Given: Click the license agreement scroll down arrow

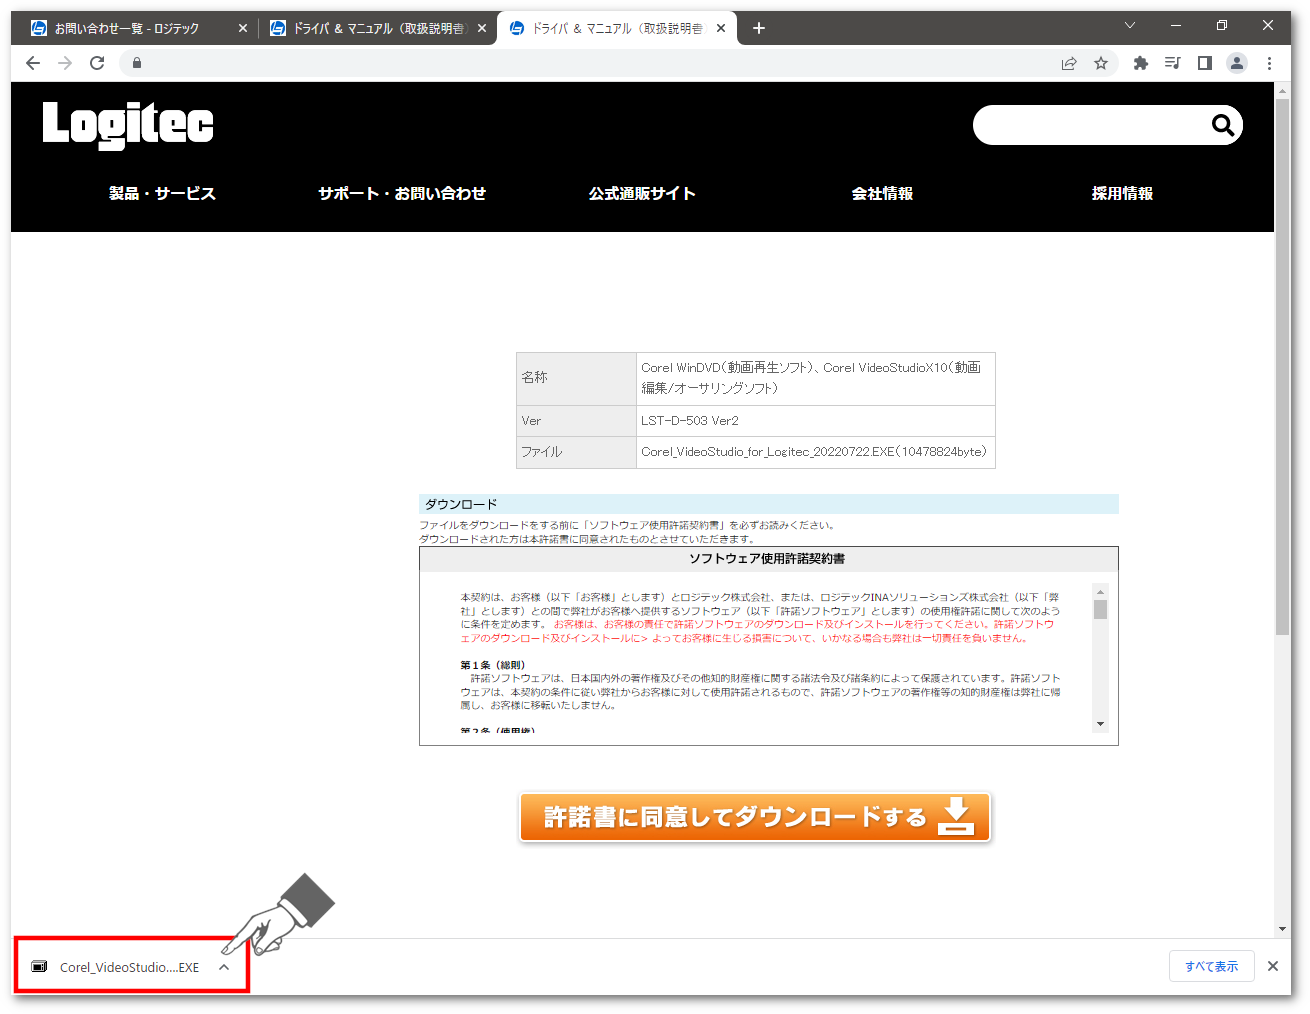Looking at the screenshot, I should coord(1100,724).
